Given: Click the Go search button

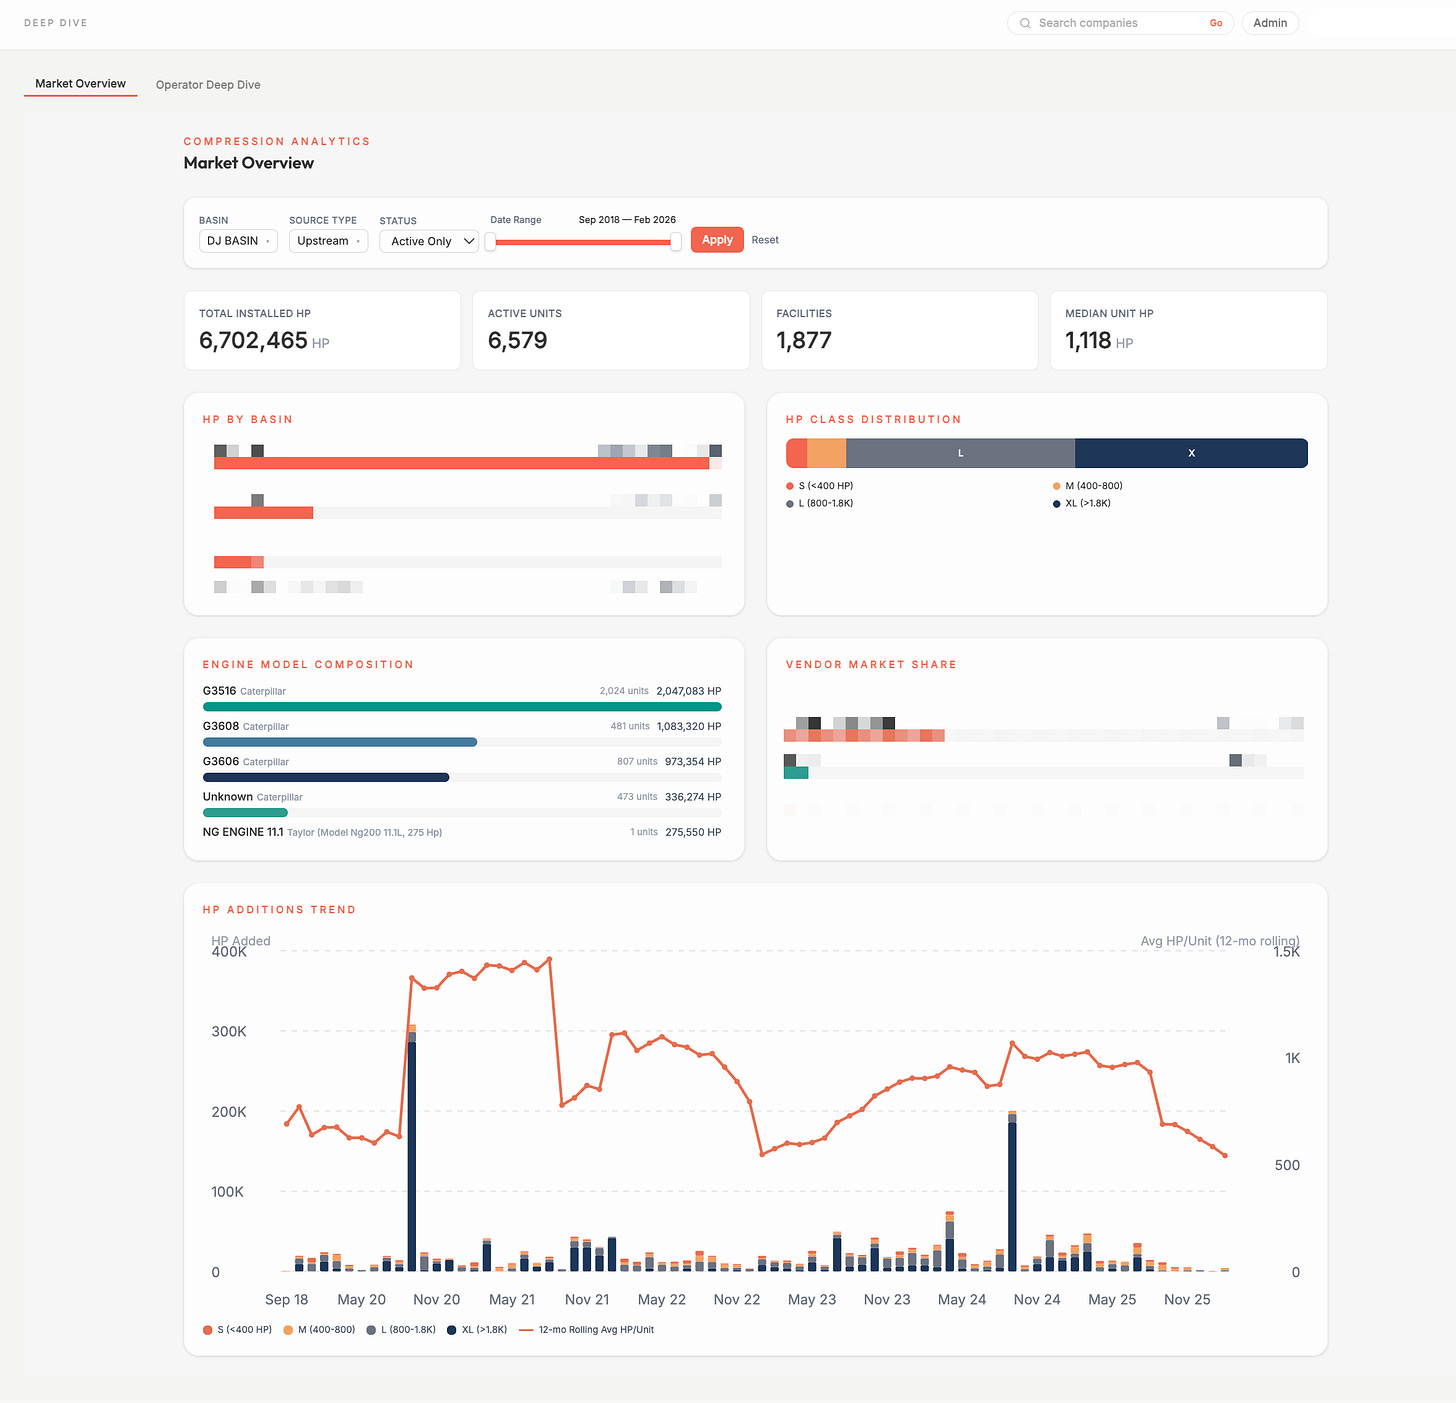Looking at the screenshot, I should point(1216,23).
